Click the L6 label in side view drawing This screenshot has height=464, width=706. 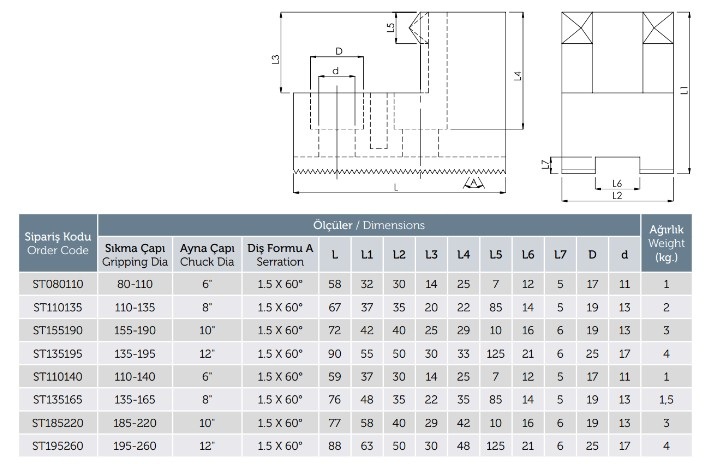[617, 184]
